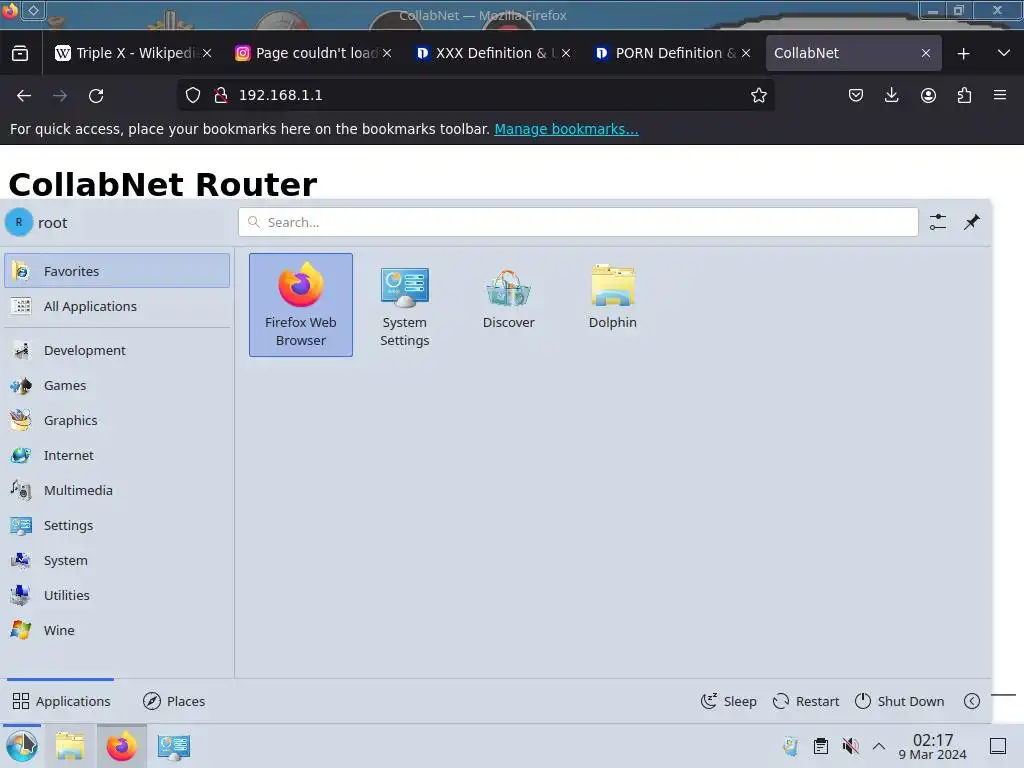The height and width of the screenshot is (768, 1024).
Task: Open Firefox View tab icon
Action: pos(20,53)
